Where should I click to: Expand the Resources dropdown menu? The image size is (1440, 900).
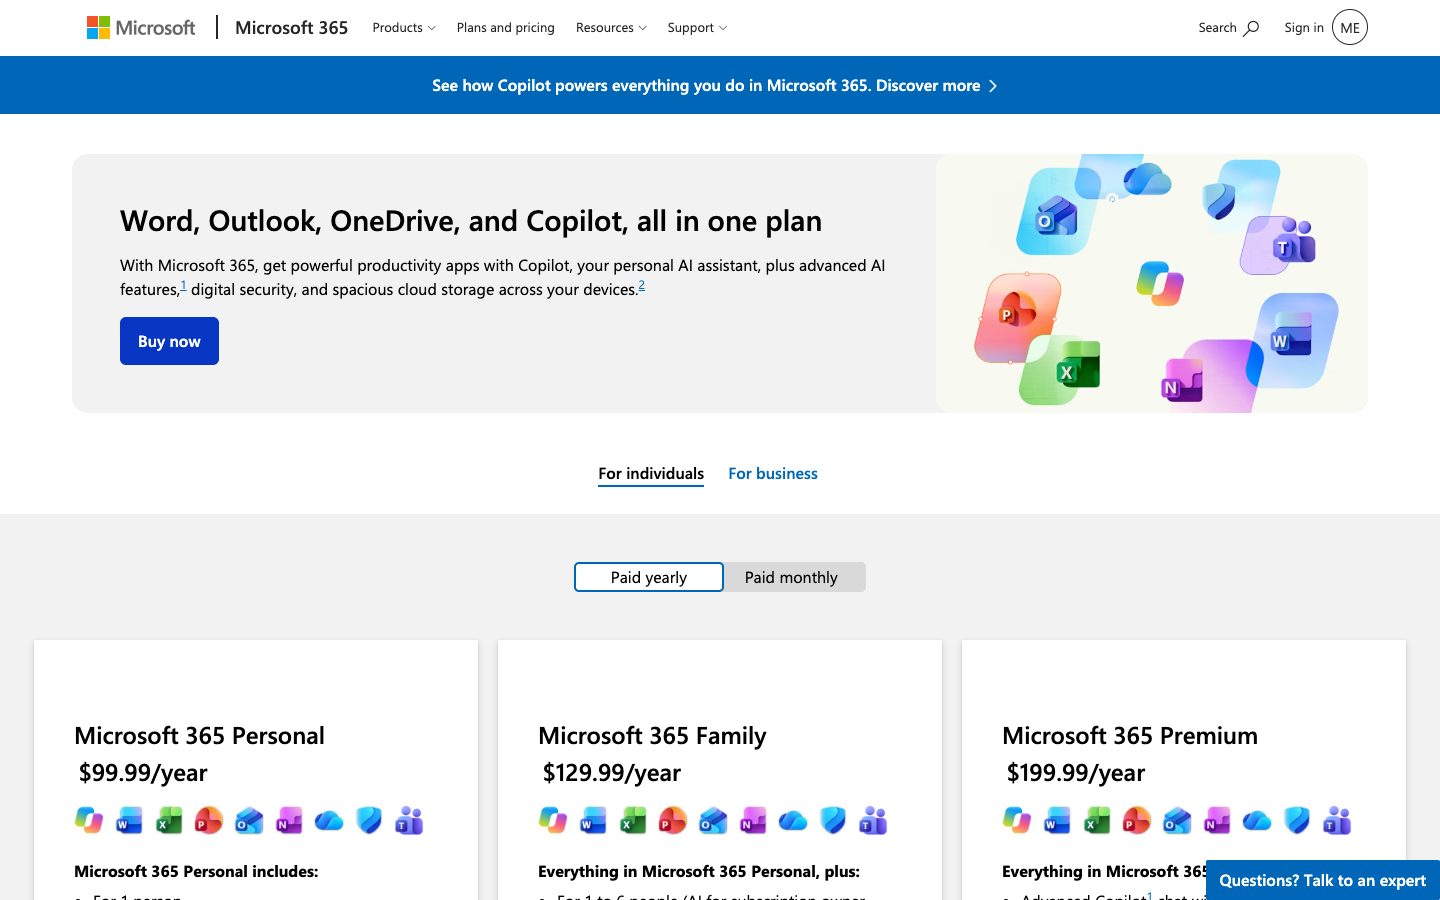(611, 28)
